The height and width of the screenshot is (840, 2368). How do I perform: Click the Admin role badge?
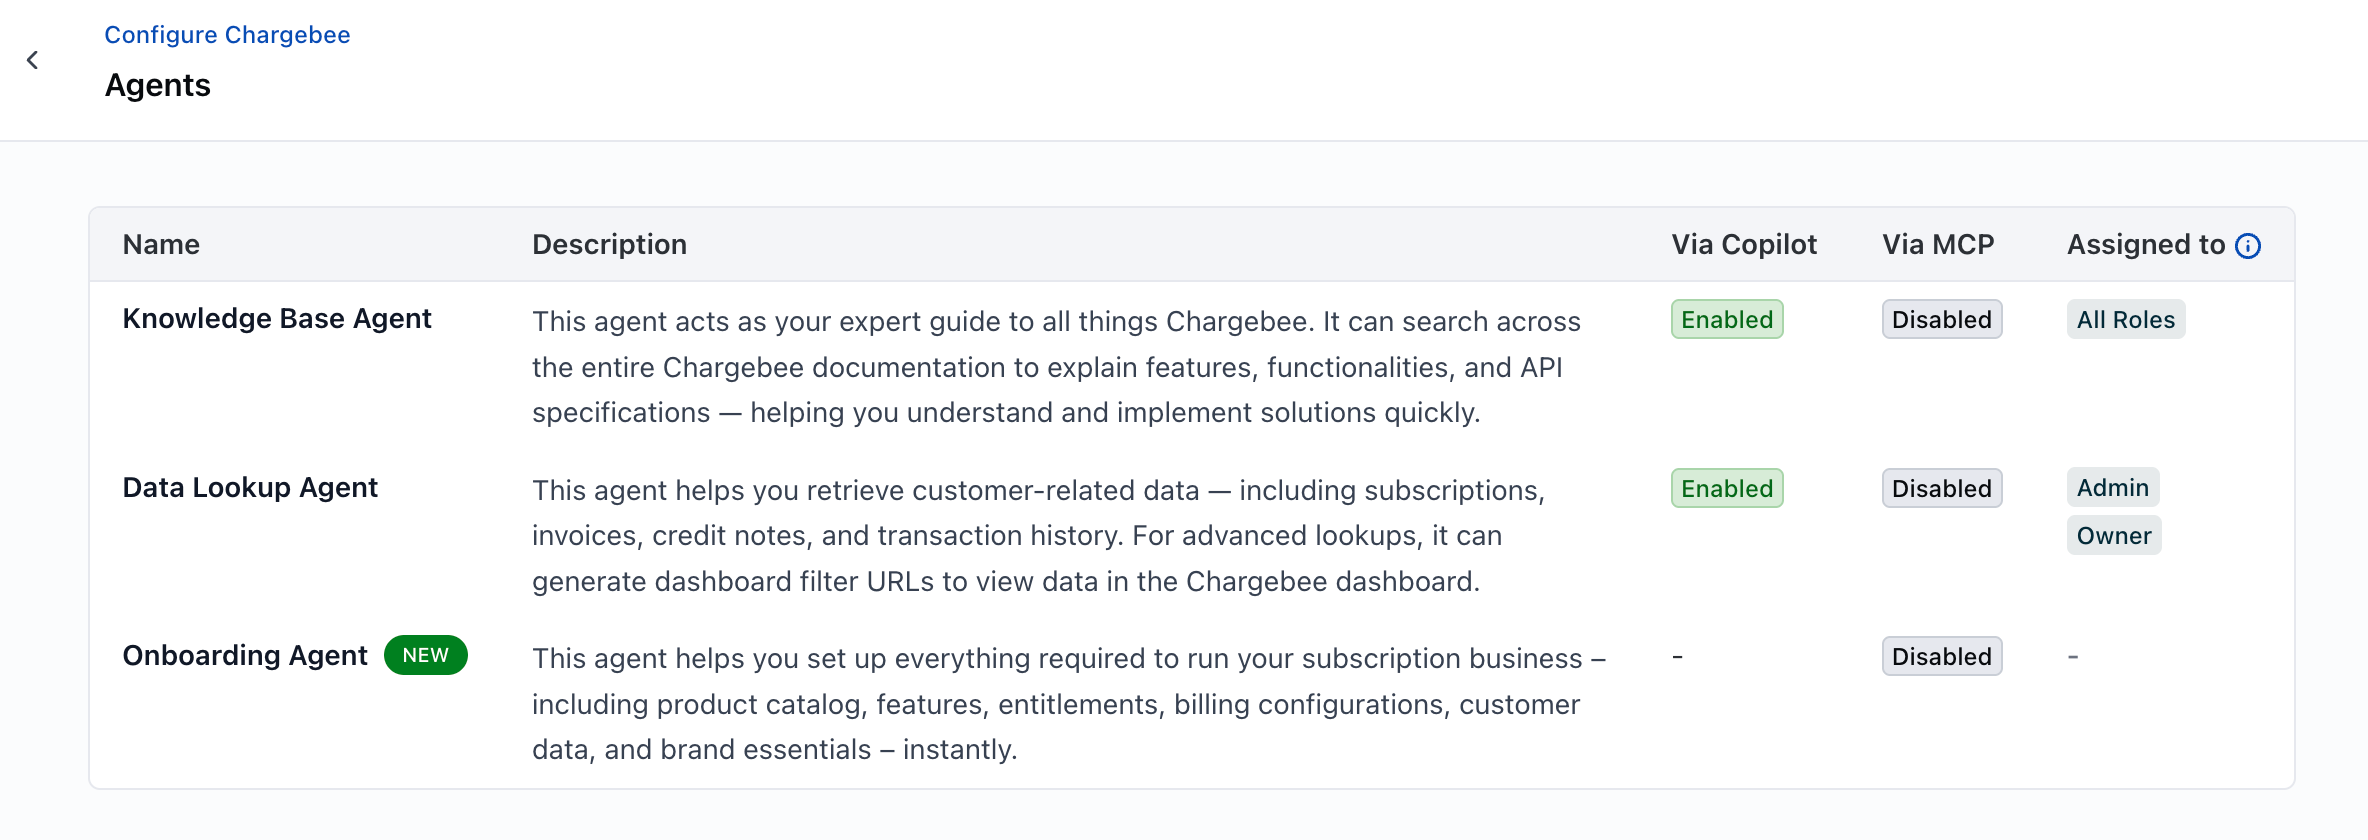click(2112, 487)
